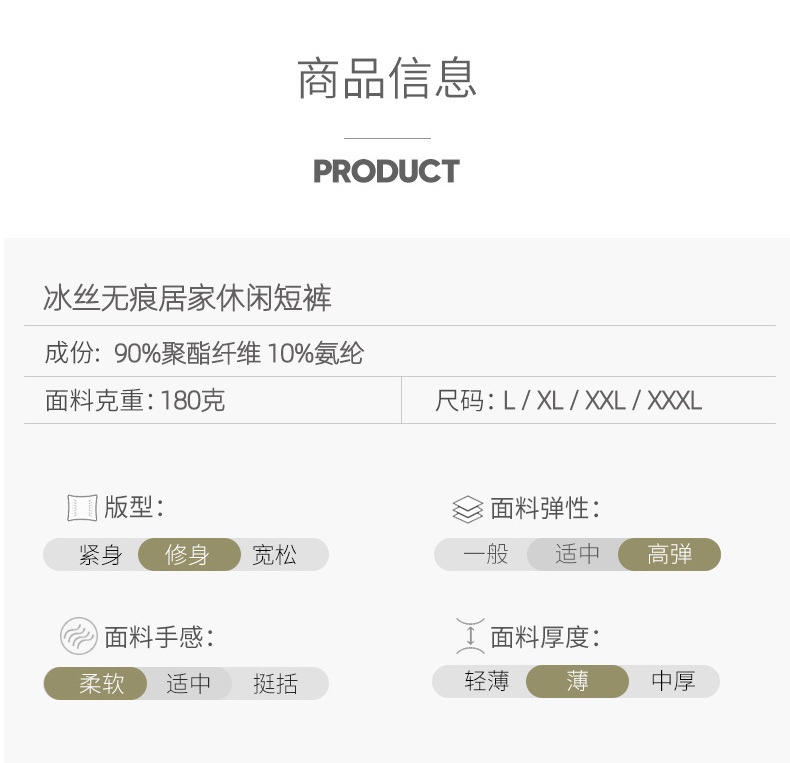Click the 版型 fit-type icon
Screen dimensions: 790x763
point(81,508)
